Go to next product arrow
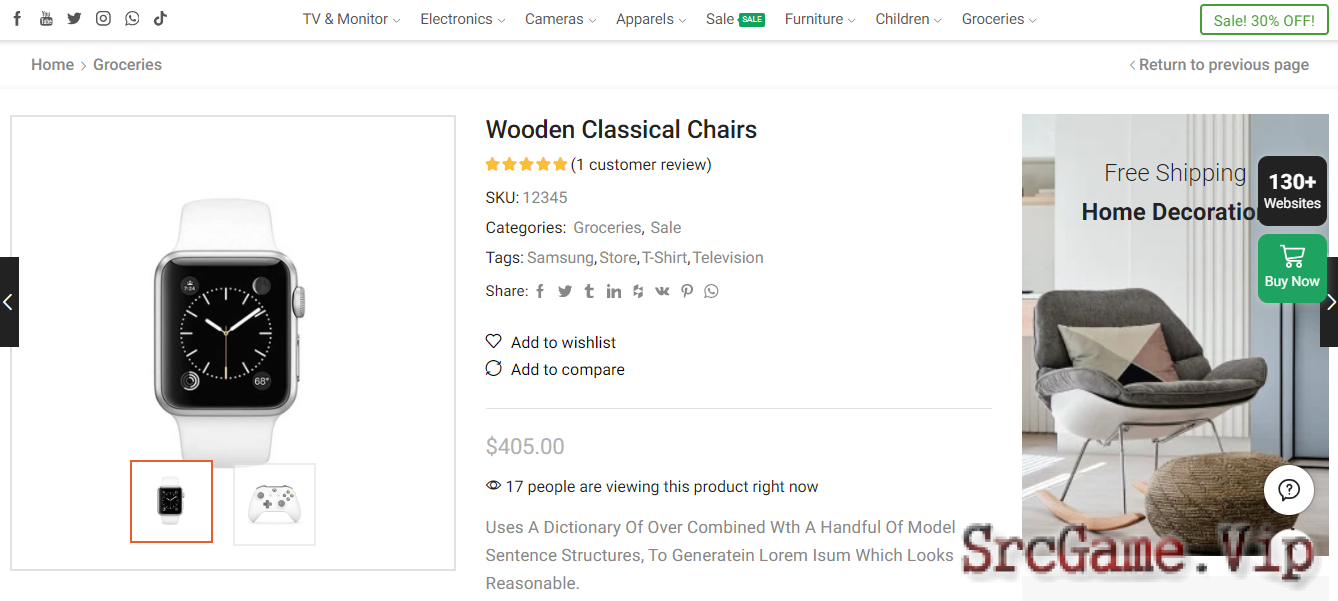 coord(1329,302)
